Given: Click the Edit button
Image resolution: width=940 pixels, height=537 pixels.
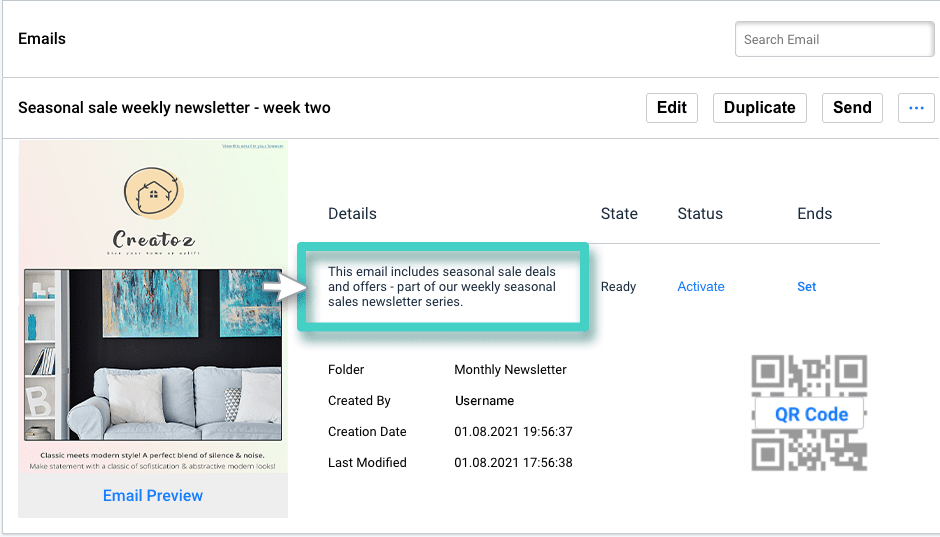Looking at the screenshot, I should coord(672,108).
